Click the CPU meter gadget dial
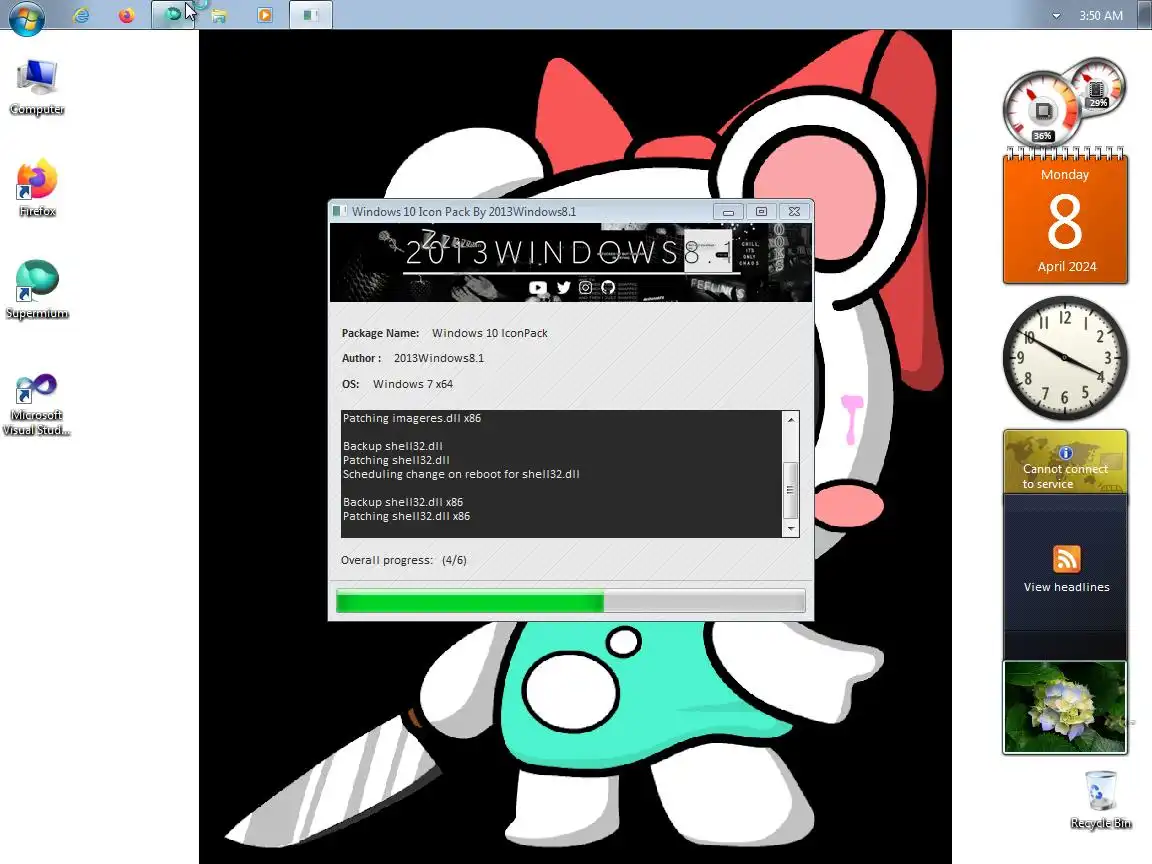 pos(1041,110)
